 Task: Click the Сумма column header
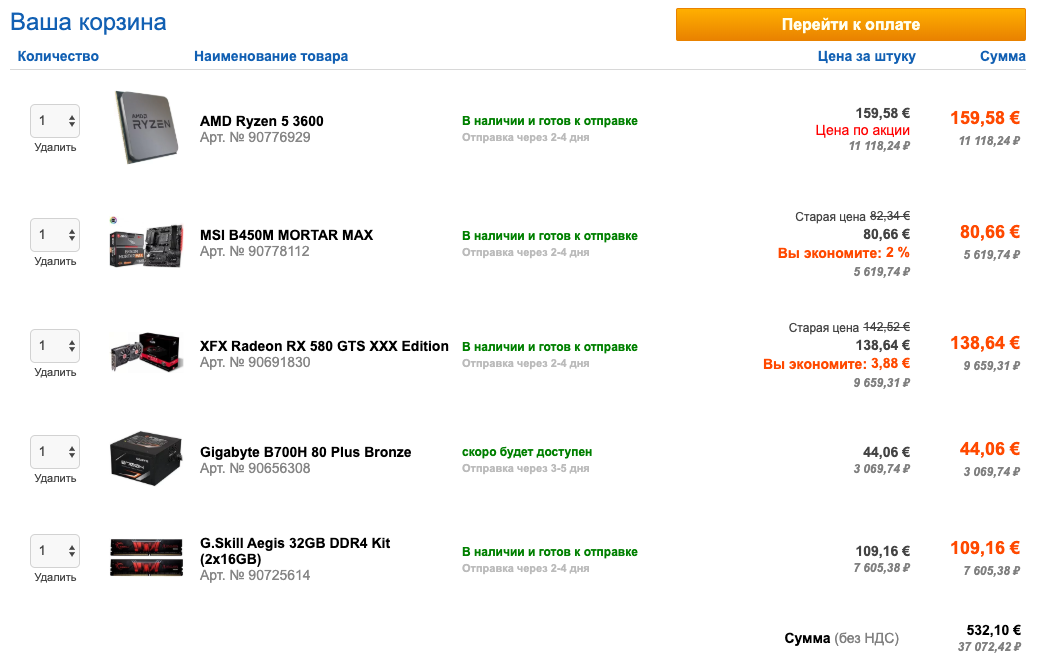(x=1003, y=56)
